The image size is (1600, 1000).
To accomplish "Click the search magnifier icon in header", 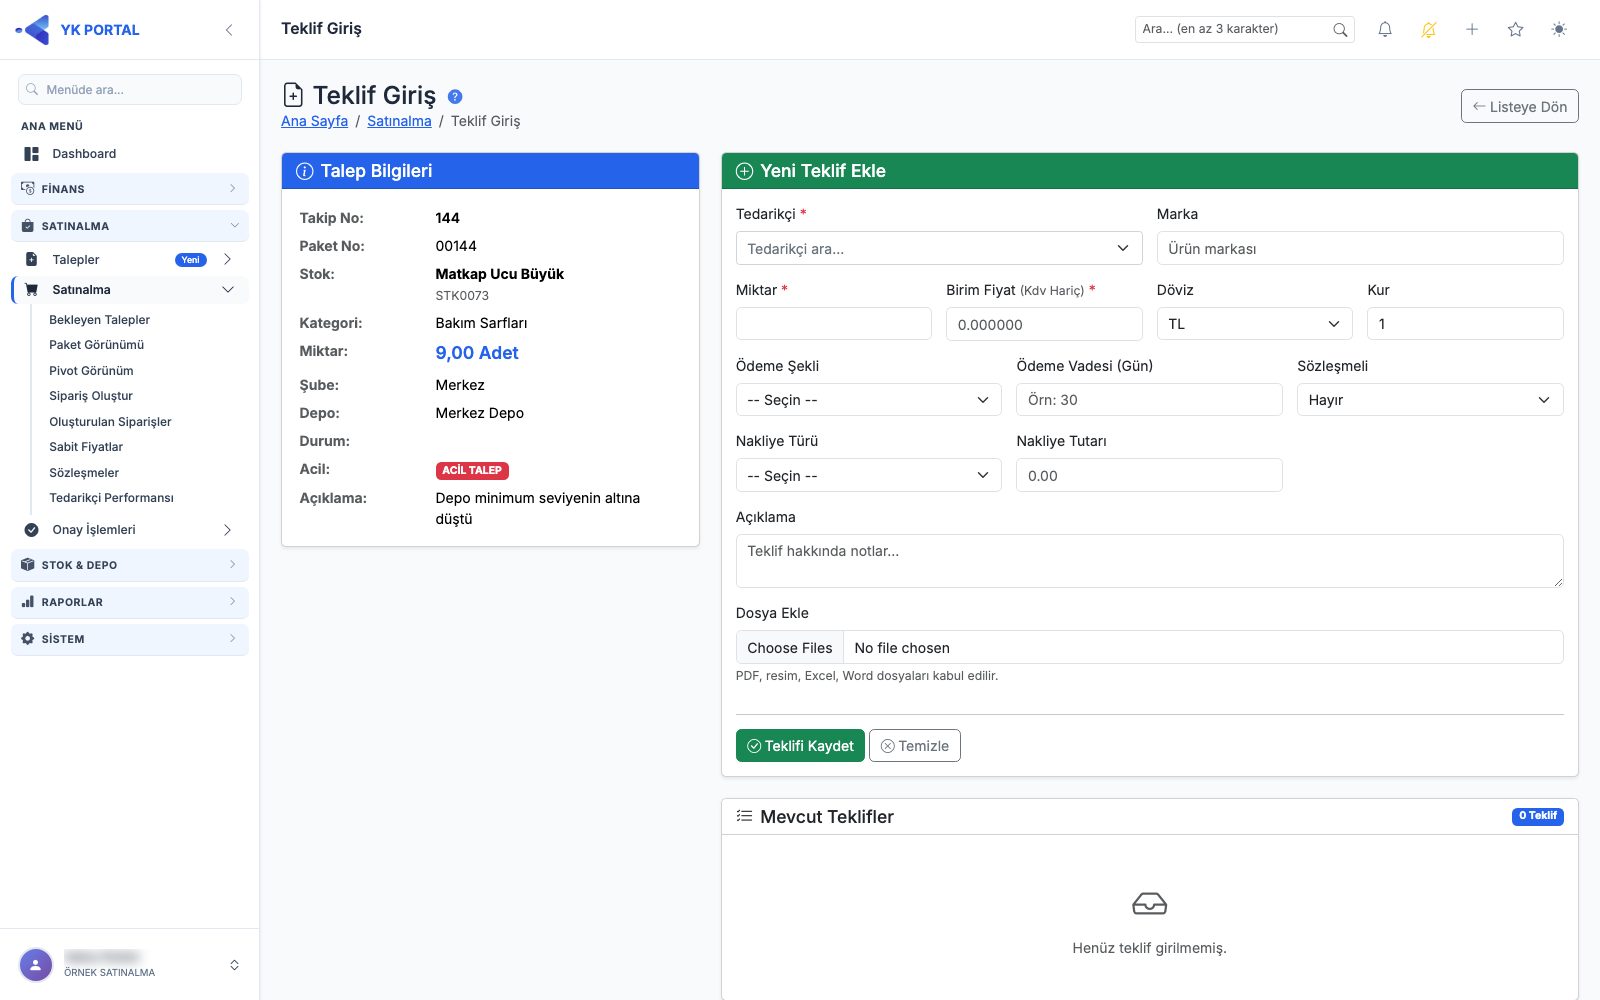I will click(1340, 30).
